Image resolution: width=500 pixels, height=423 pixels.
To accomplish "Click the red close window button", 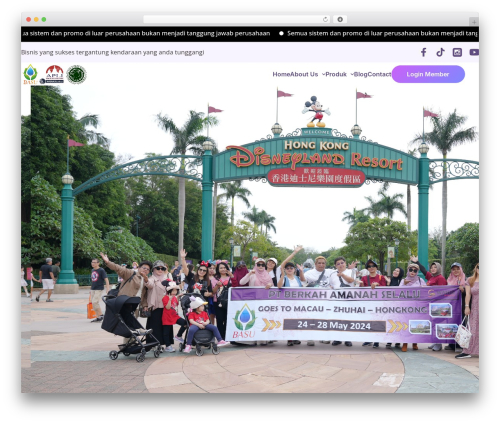I will coord(29,19).
